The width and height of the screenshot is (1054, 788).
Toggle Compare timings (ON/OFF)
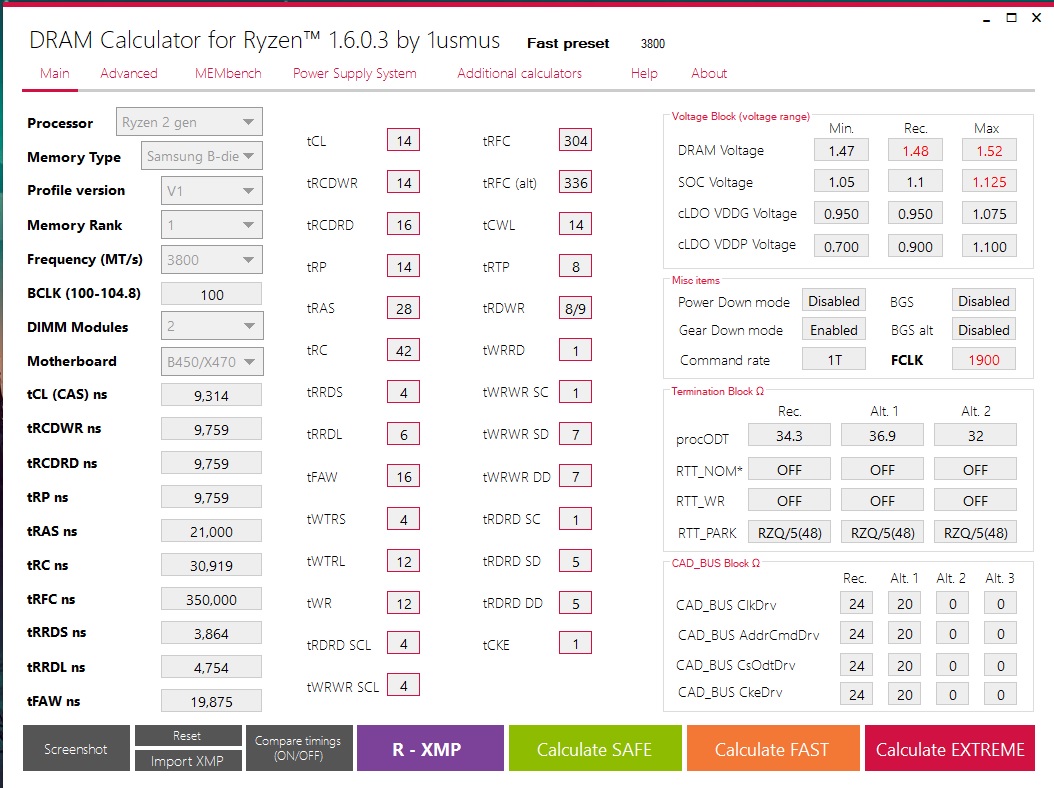298,748
